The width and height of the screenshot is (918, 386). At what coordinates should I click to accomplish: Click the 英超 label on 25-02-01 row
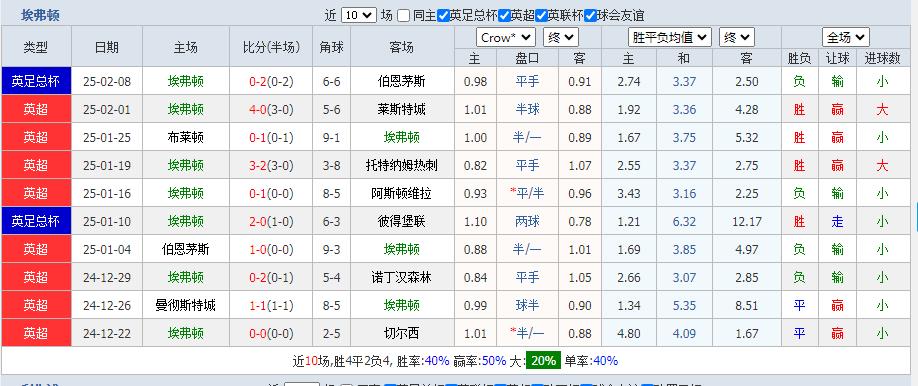36,110
